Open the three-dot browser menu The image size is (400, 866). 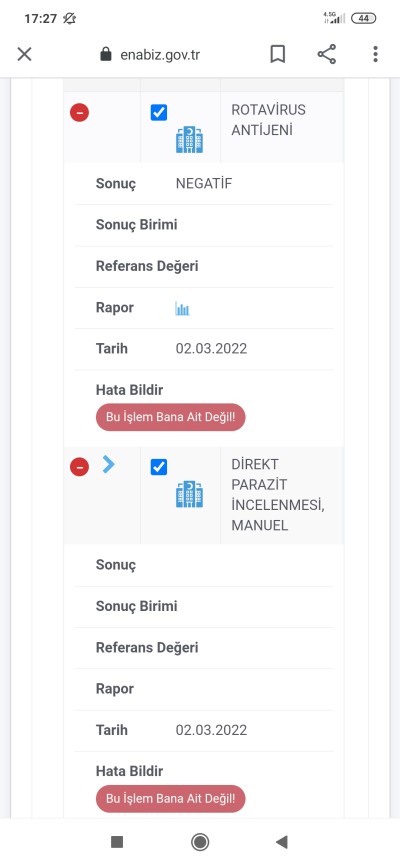tap(375, 54)
